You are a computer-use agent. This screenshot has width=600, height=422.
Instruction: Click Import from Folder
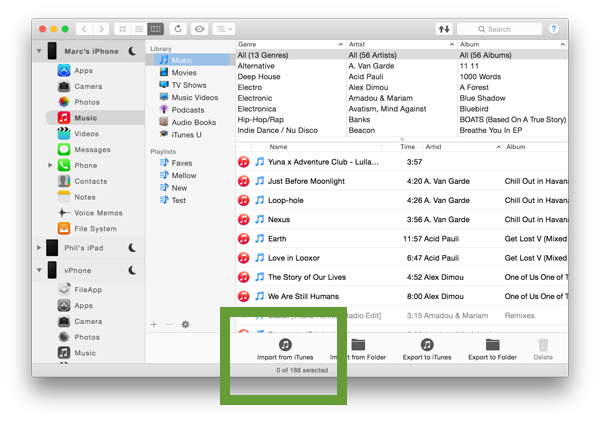[x=358, y=349]
